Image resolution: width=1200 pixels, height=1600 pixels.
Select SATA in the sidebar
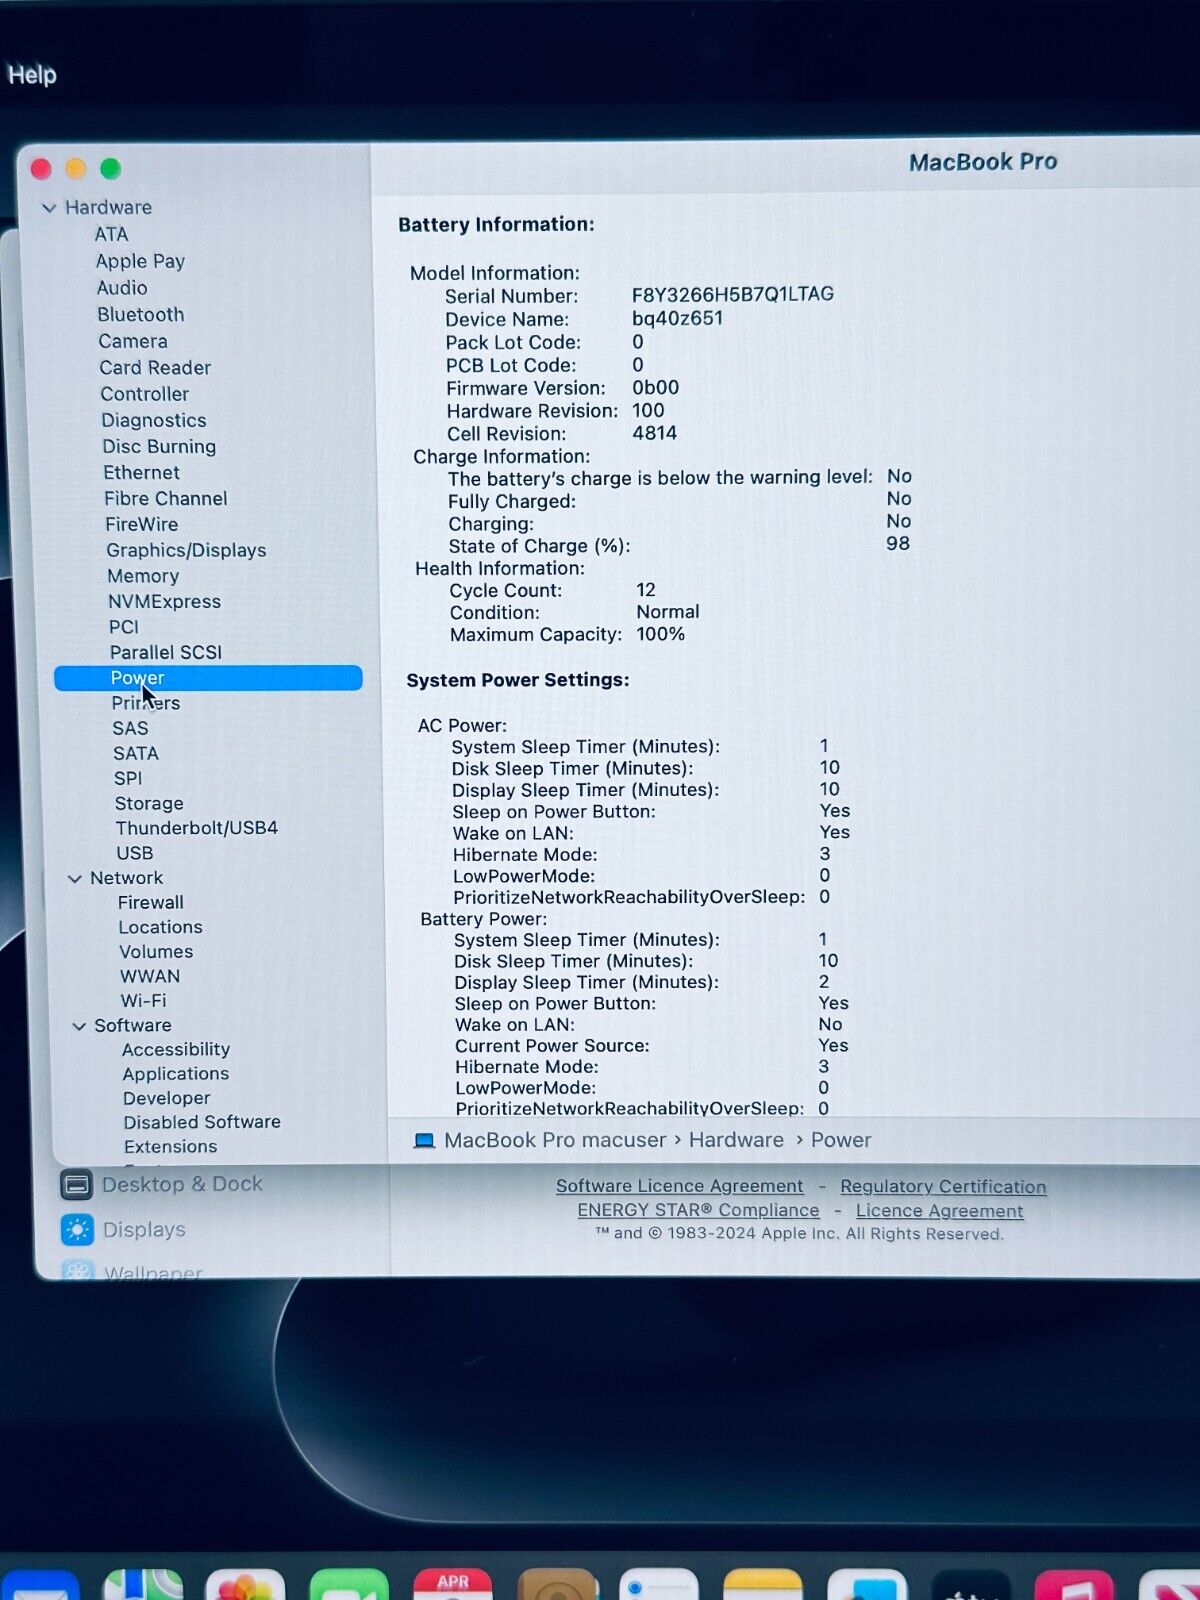click(x=135, y=753)
